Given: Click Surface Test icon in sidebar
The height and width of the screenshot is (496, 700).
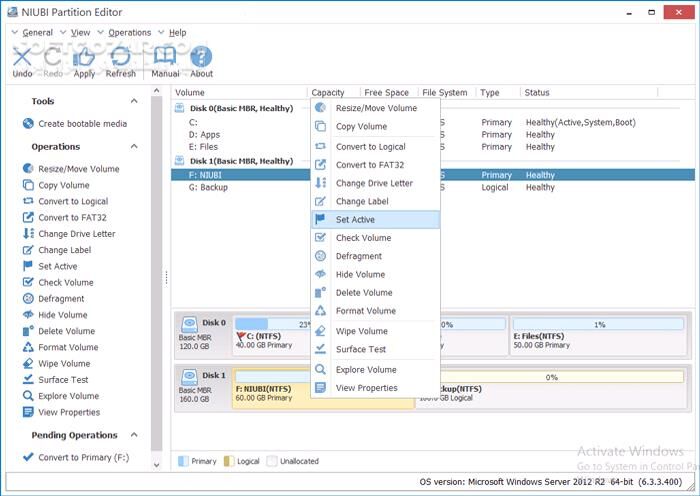Looking at the screenshot, I should (28, 379).
